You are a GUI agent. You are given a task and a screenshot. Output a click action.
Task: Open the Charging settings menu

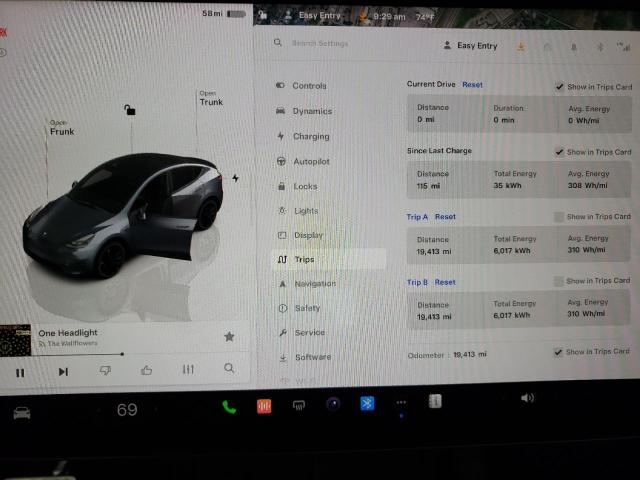(303, 136)
